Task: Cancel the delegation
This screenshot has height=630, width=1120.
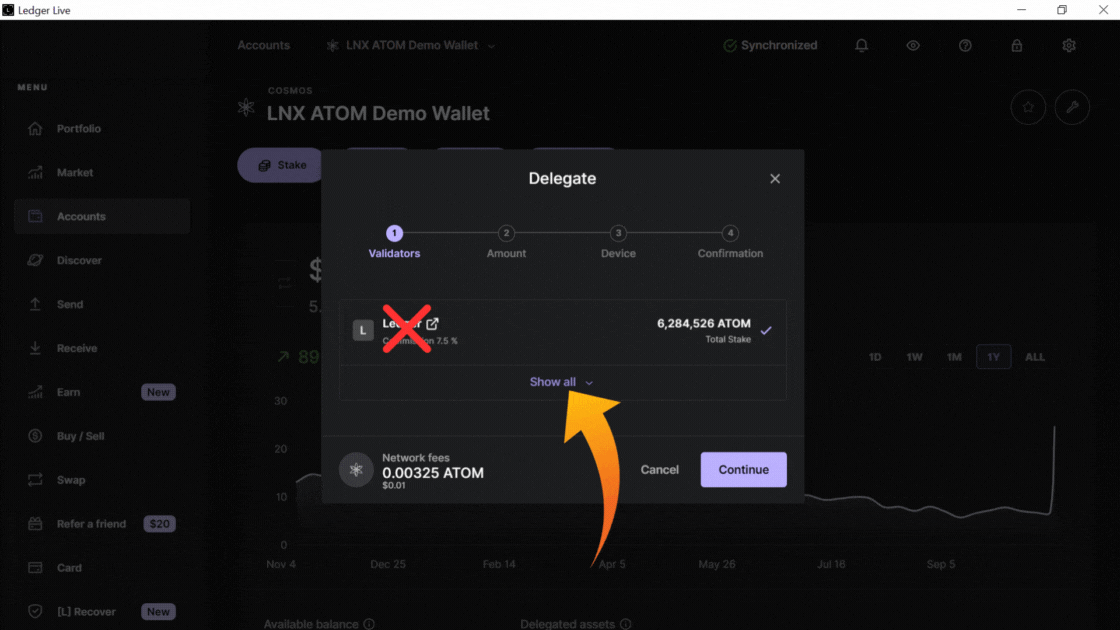Action: [x=659, y=469]
